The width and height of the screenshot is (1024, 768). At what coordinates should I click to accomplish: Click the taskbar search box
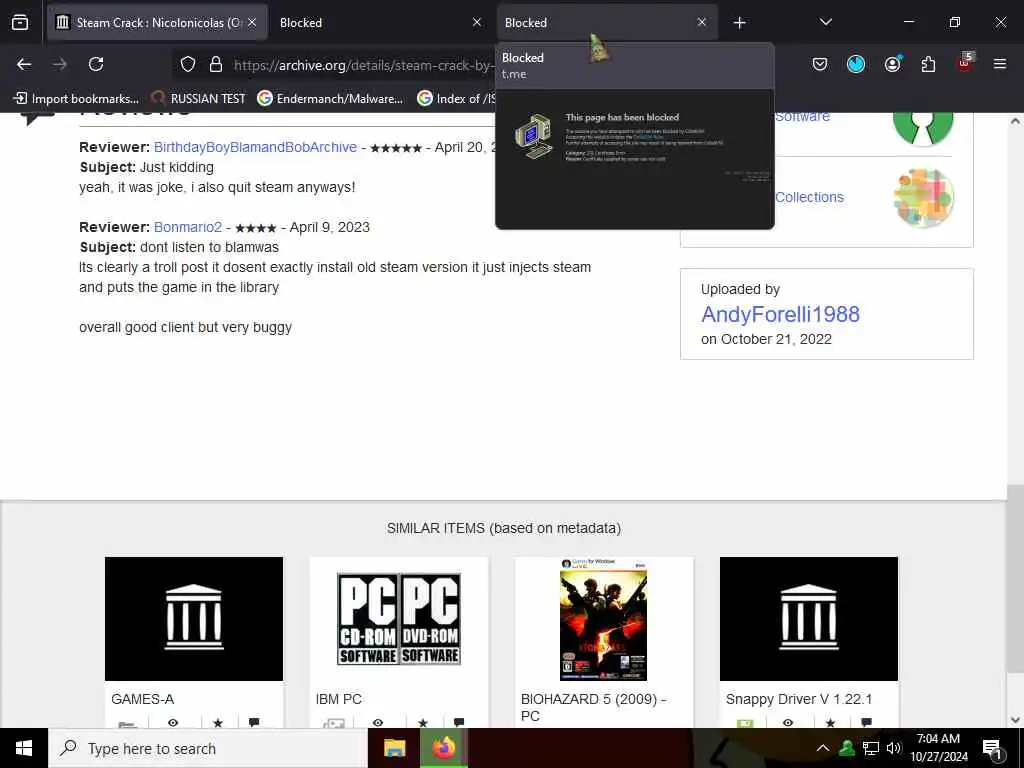(208, 748)
